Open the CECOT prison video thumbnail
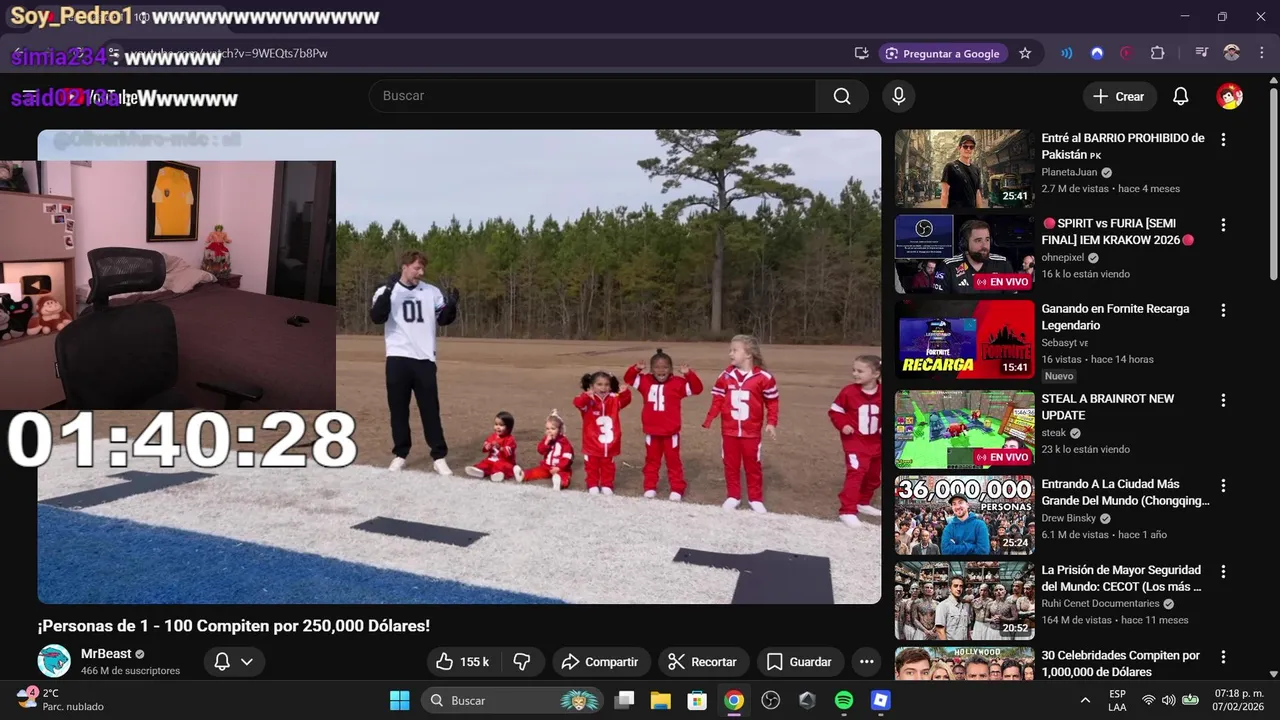The height and width of the screenshot is (720, 1280). (964, 601)
